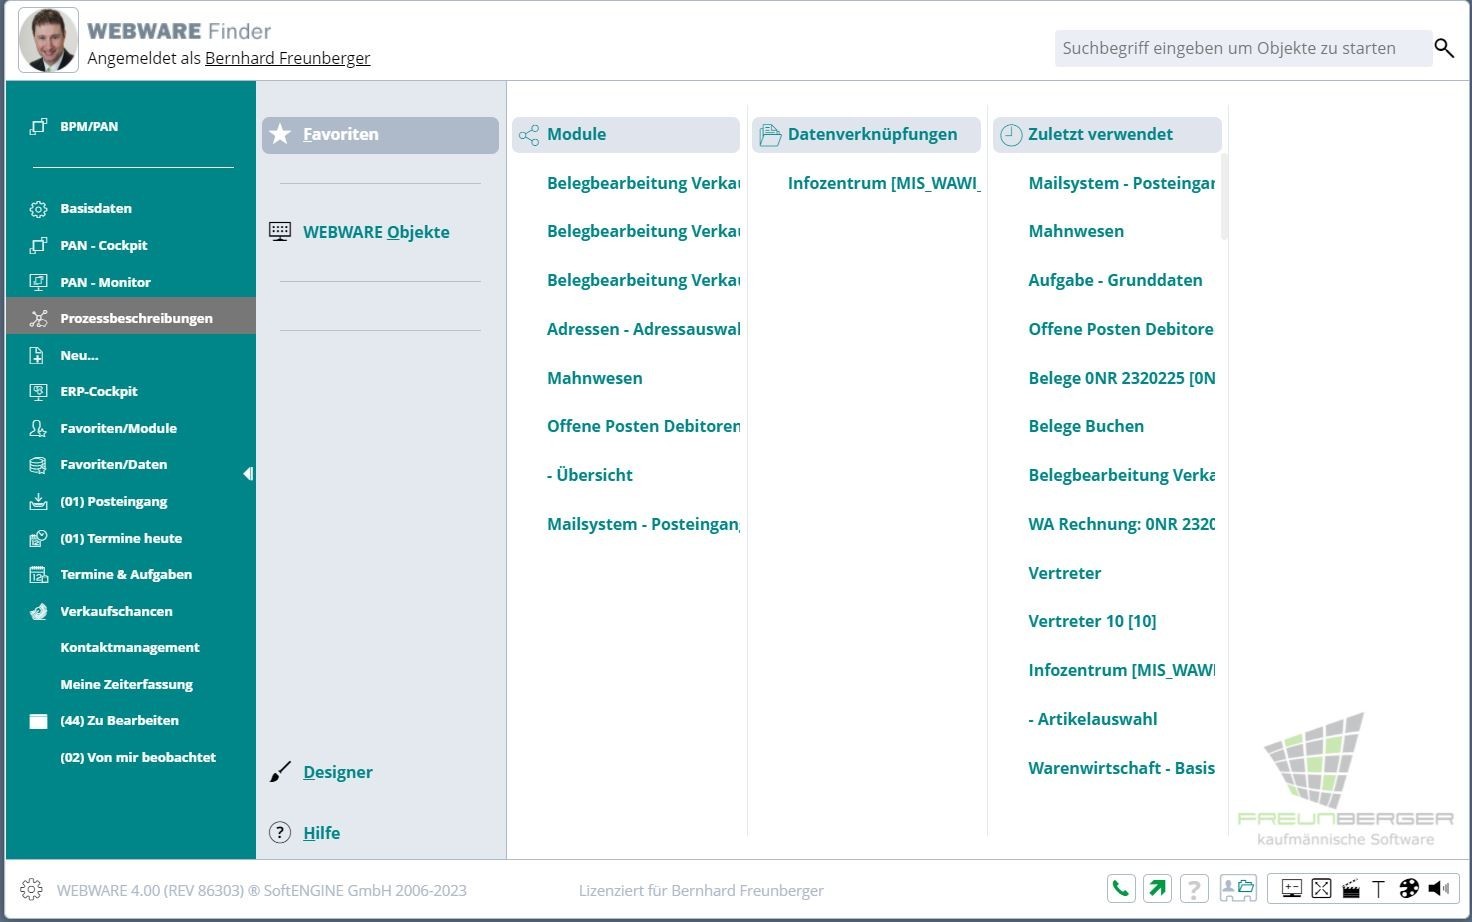Open Belege Buchen recent item
1472x922 pixels.
coord(1086,426)
